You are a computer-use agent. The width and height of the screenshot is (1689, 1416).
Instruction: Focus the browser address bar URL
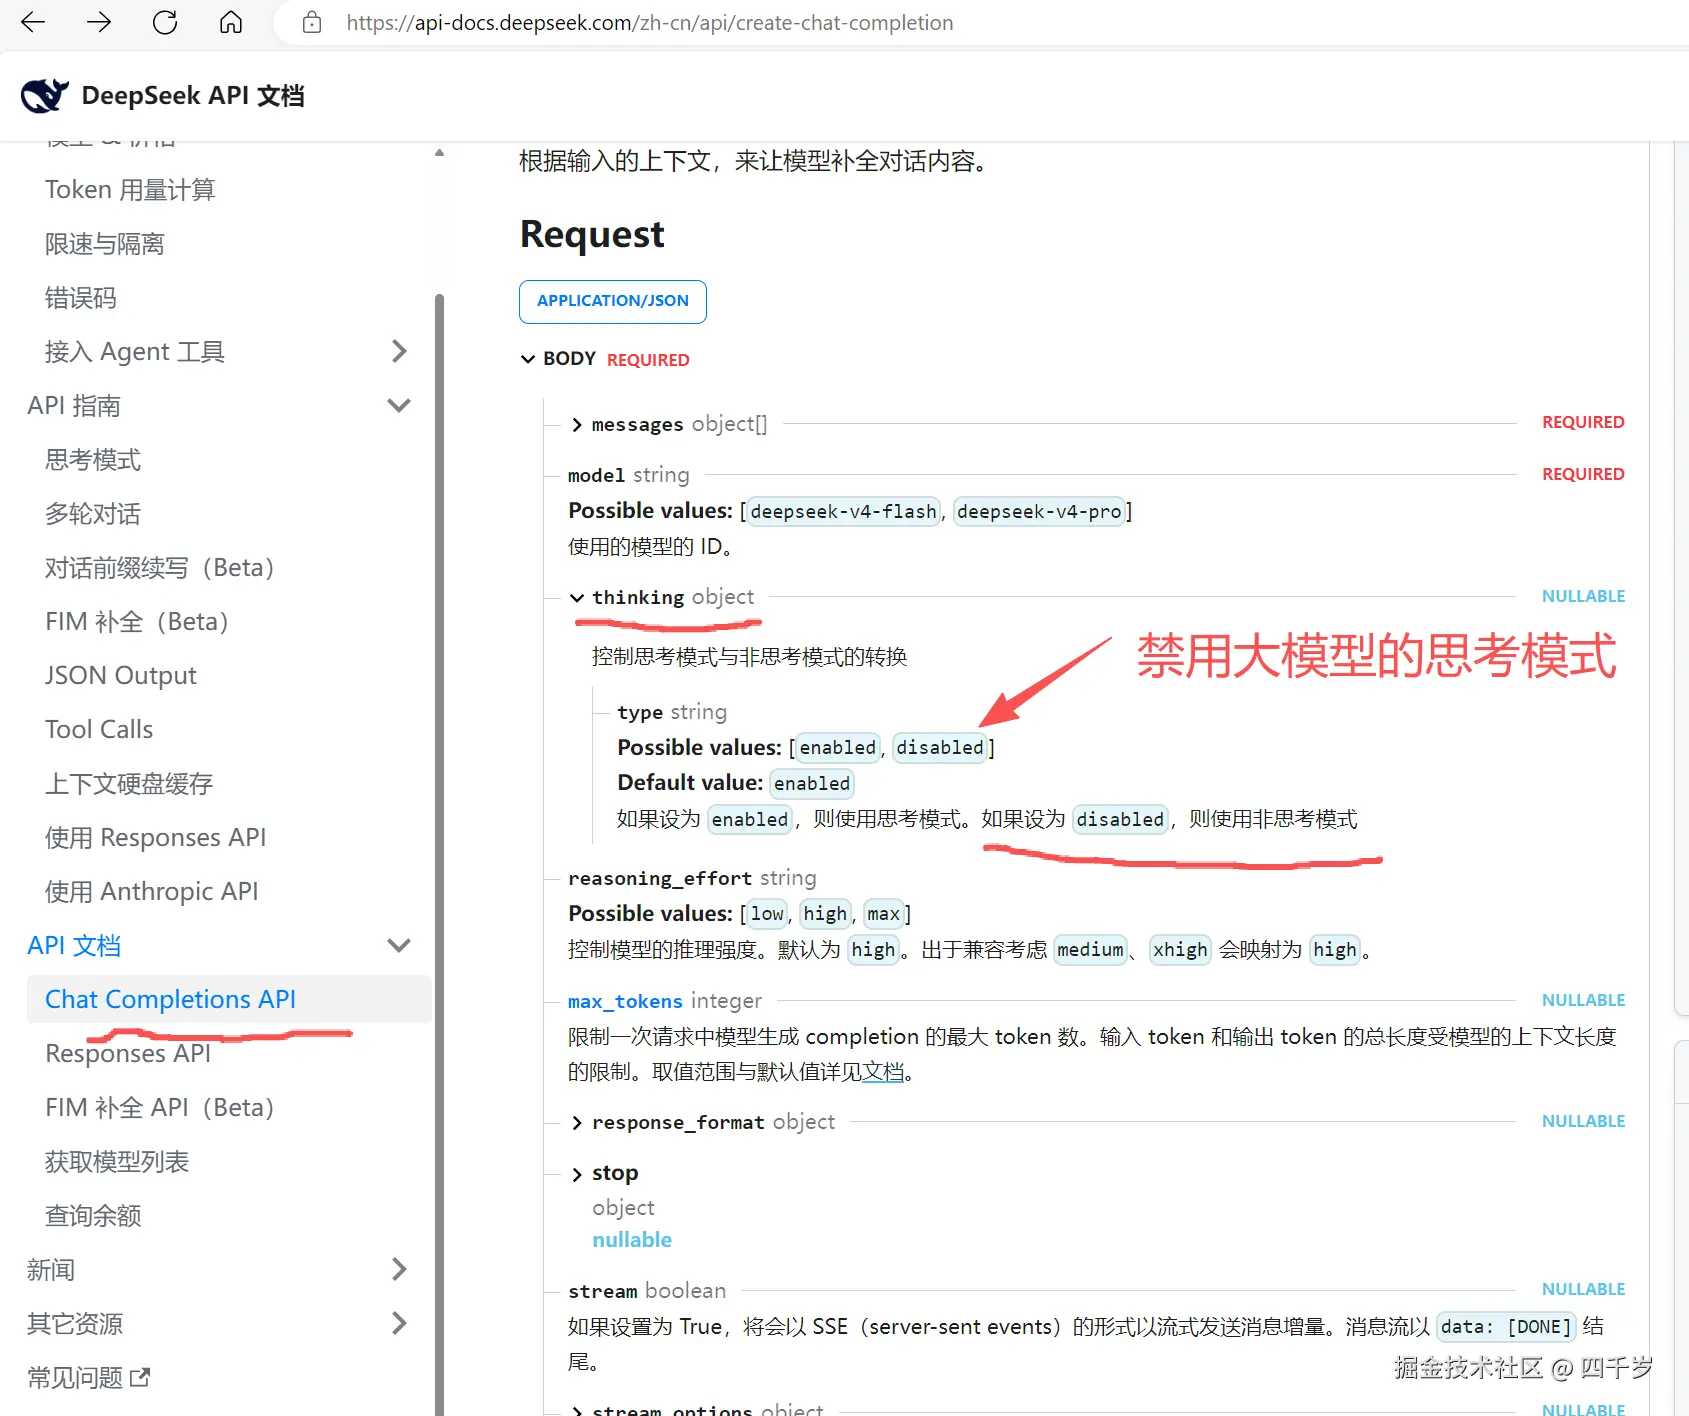click(650, 22)
